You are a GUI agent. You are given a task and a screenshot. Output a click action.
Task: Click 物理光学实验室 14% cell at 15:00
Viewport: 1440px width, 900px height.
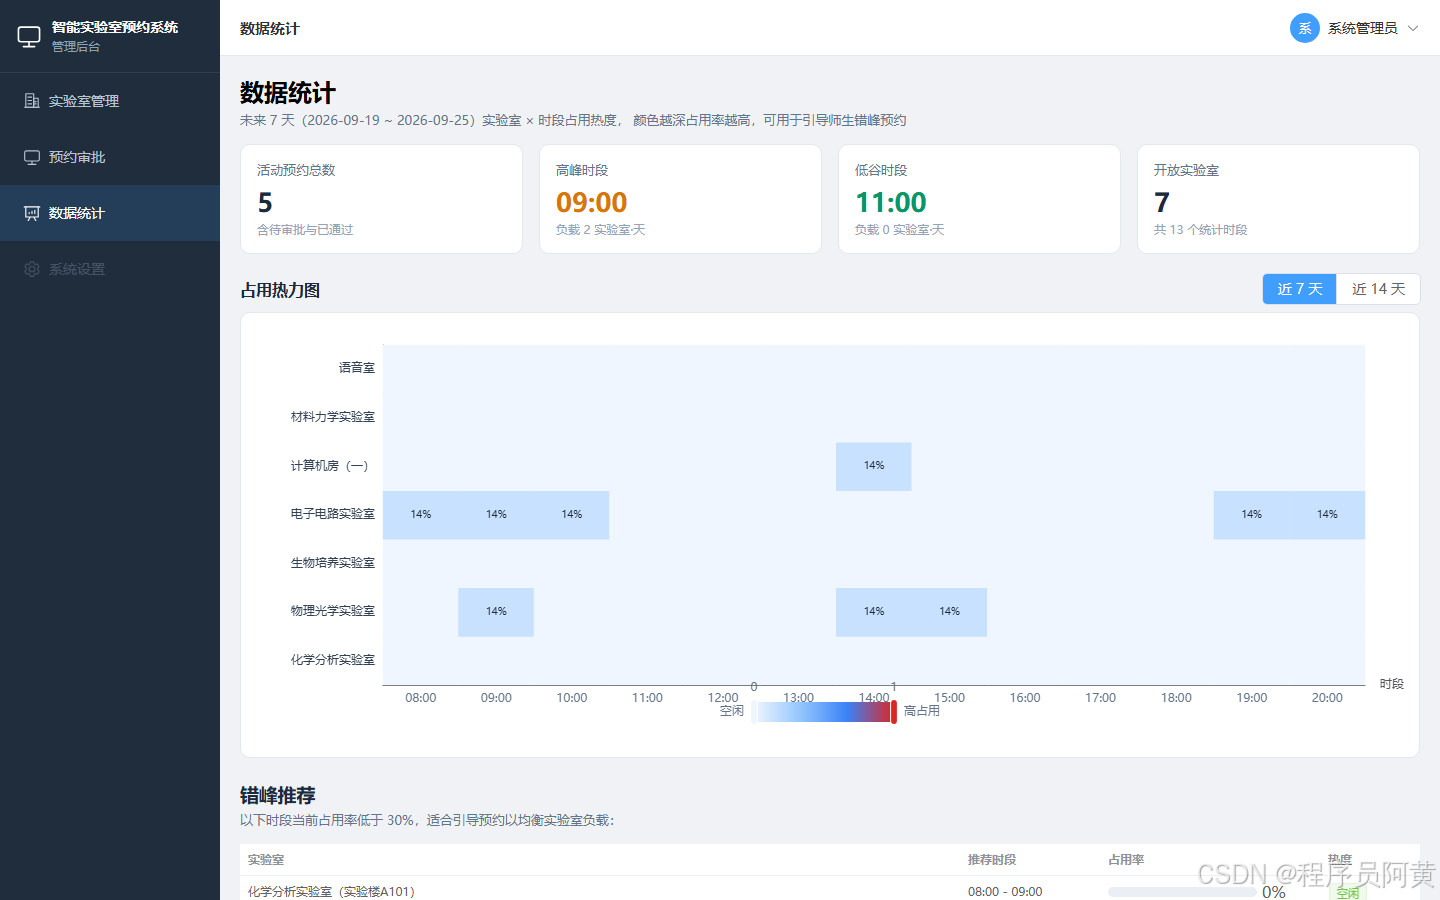[x=950, y=612]
